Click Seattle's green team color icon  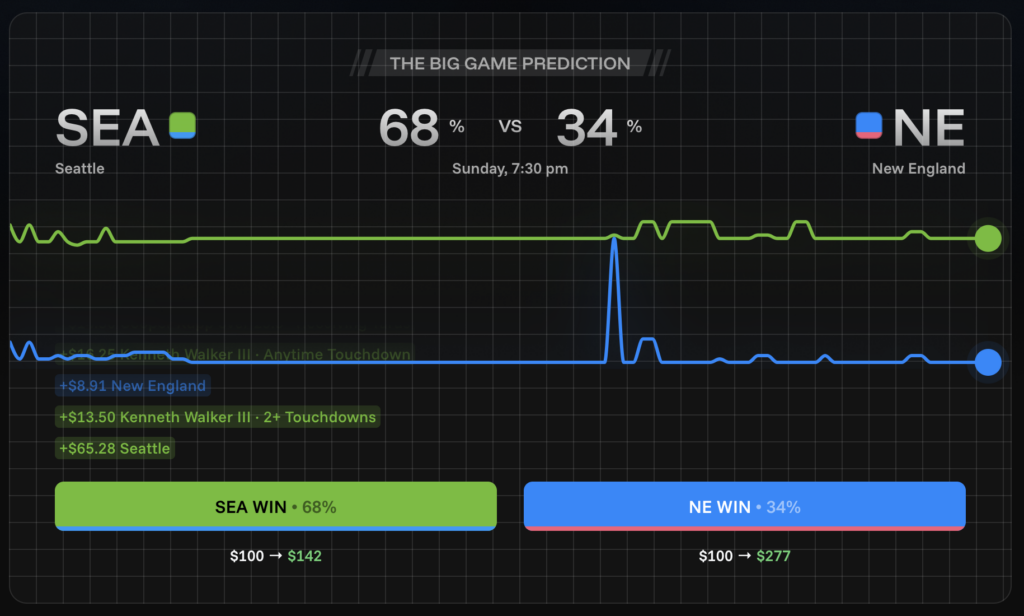pyautogui.click(x=182, y=126)
